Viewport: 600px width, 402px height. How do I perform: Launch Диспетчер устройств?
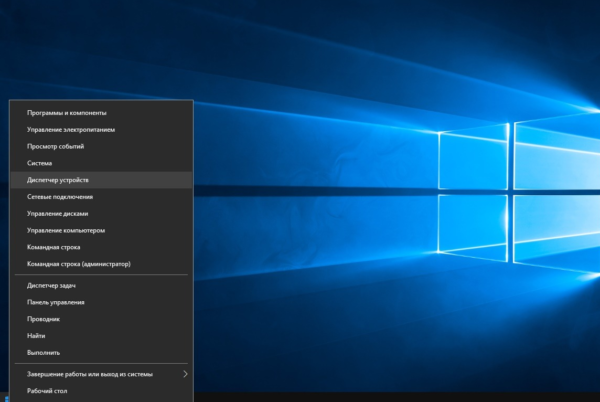101,180
